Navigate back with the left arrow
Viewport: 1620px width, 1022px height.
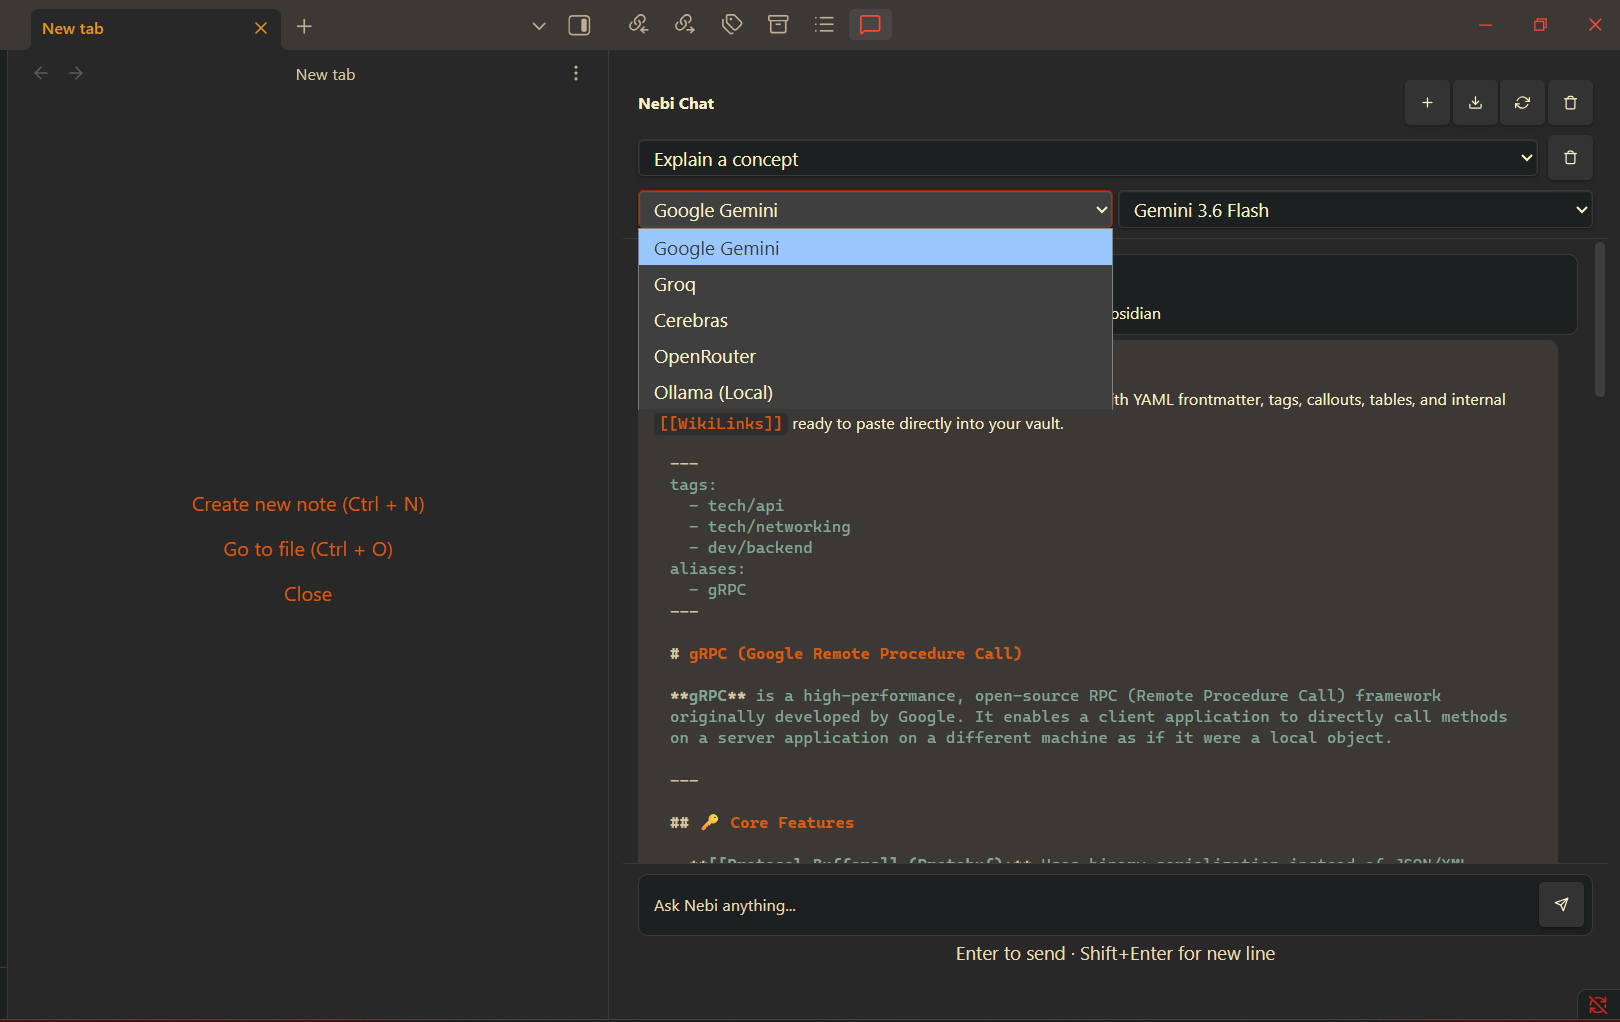[41, 73]
